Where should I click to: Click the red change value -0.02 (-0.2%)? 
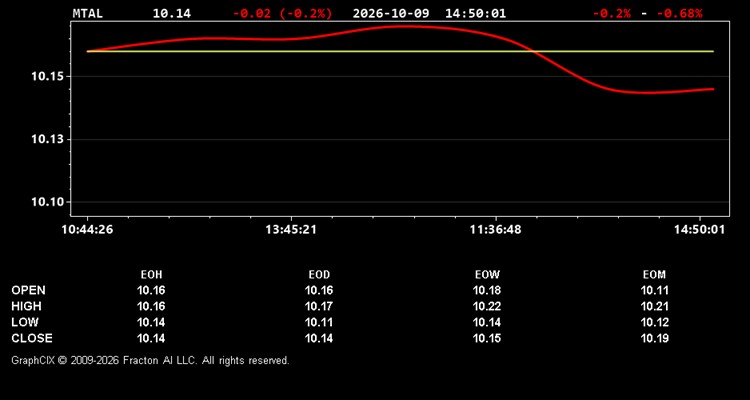point(282,13)
